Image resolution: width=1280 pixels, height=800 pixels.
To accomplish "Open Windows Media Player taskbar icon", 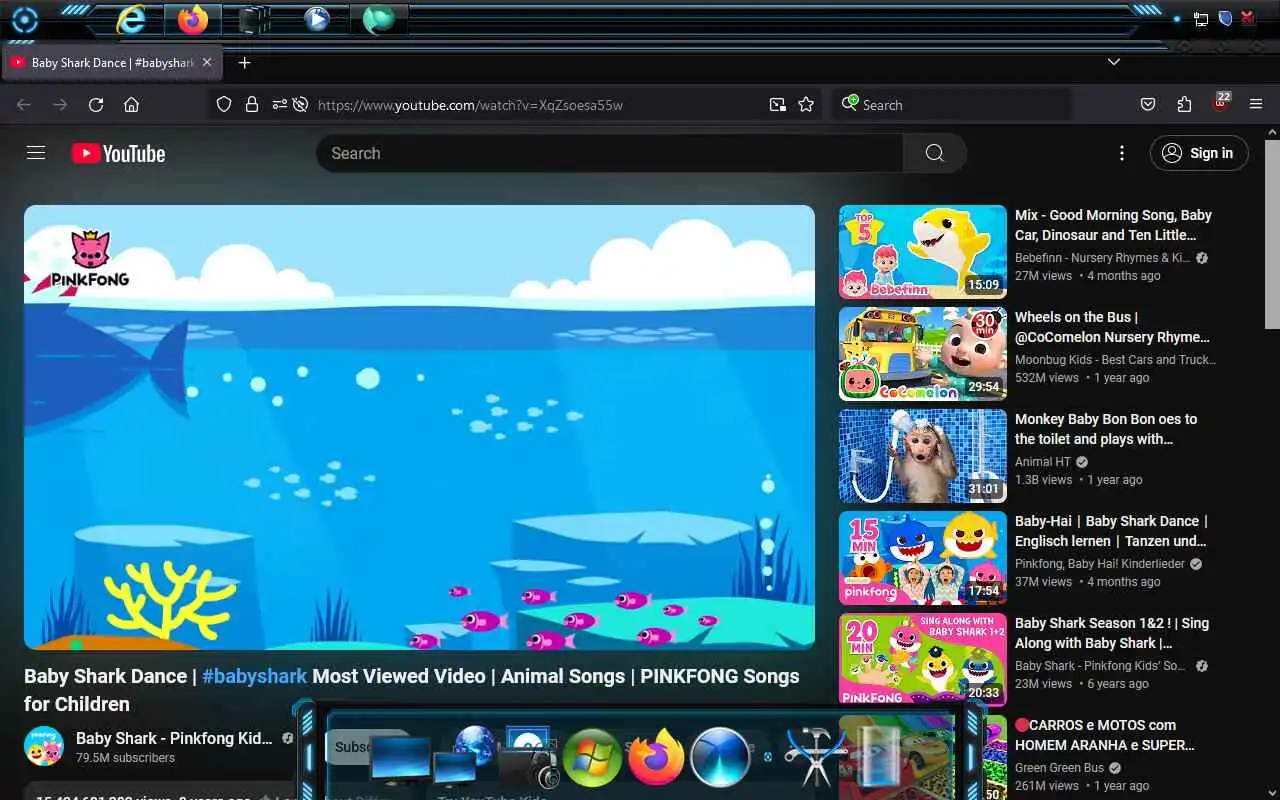I will pos(317,19).
